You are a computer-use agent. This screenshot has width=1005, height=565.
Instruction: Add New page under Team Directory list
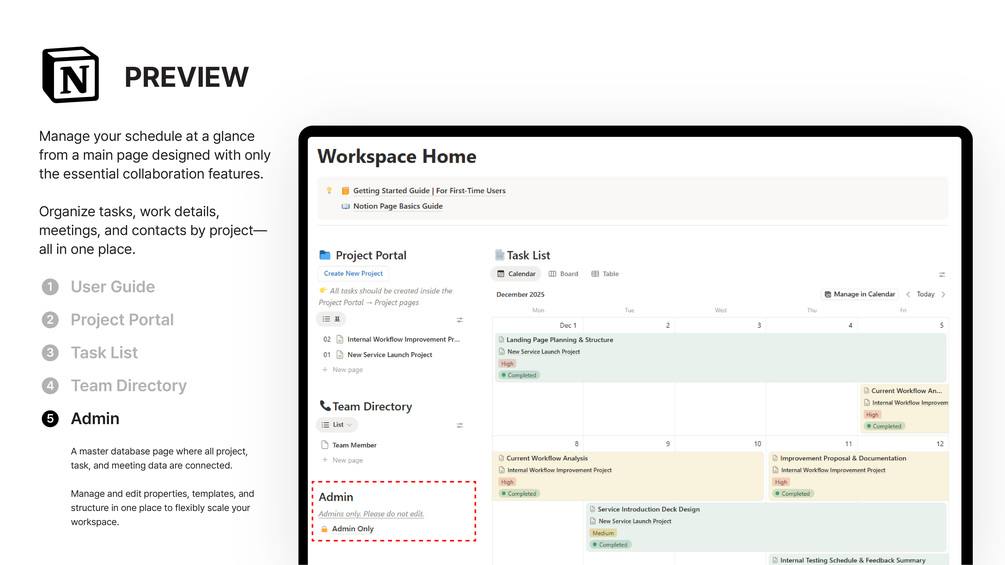(x=342, y=460)
